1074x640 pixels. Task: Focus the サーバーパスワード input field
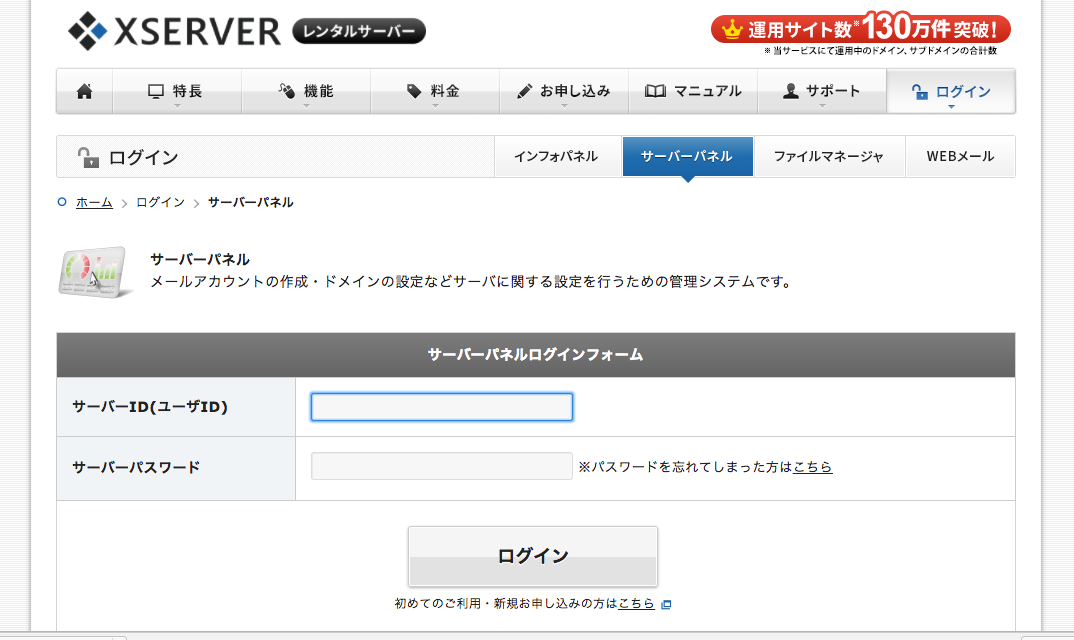tap(442, 466)
